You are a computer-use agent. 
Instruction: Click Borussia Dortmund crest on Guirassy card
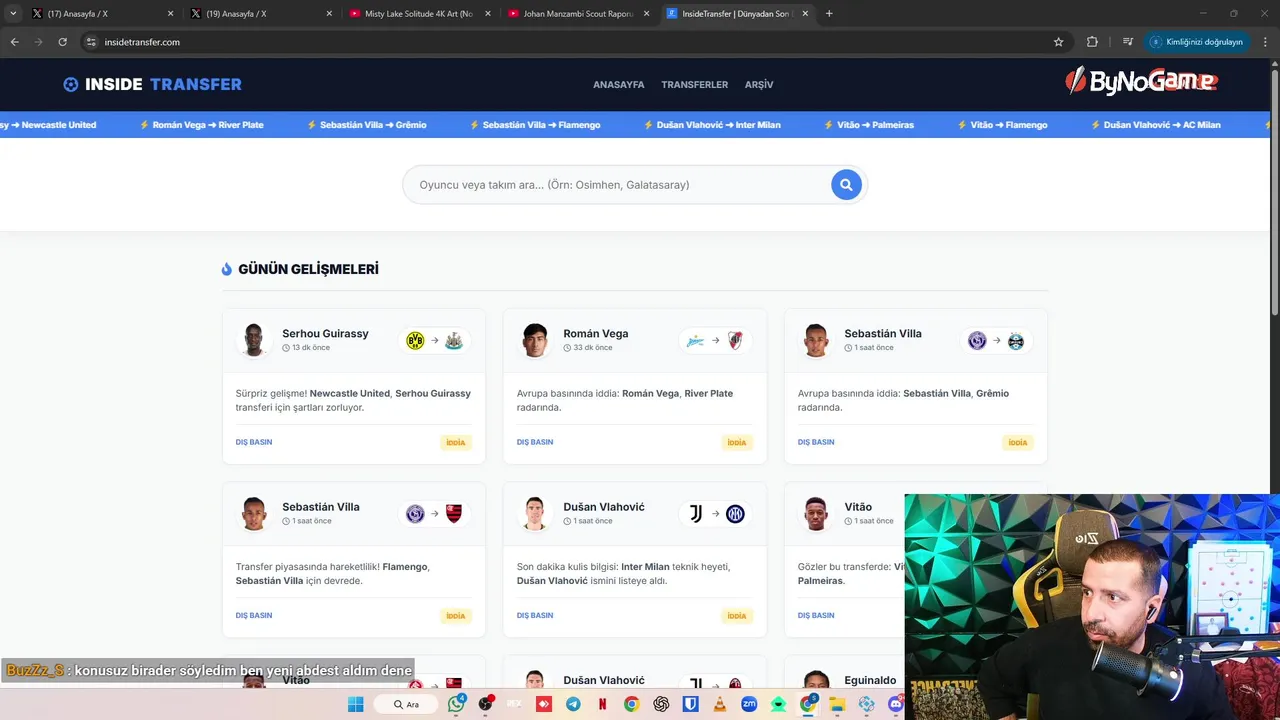pyautogui.click(x=415, y=341)
